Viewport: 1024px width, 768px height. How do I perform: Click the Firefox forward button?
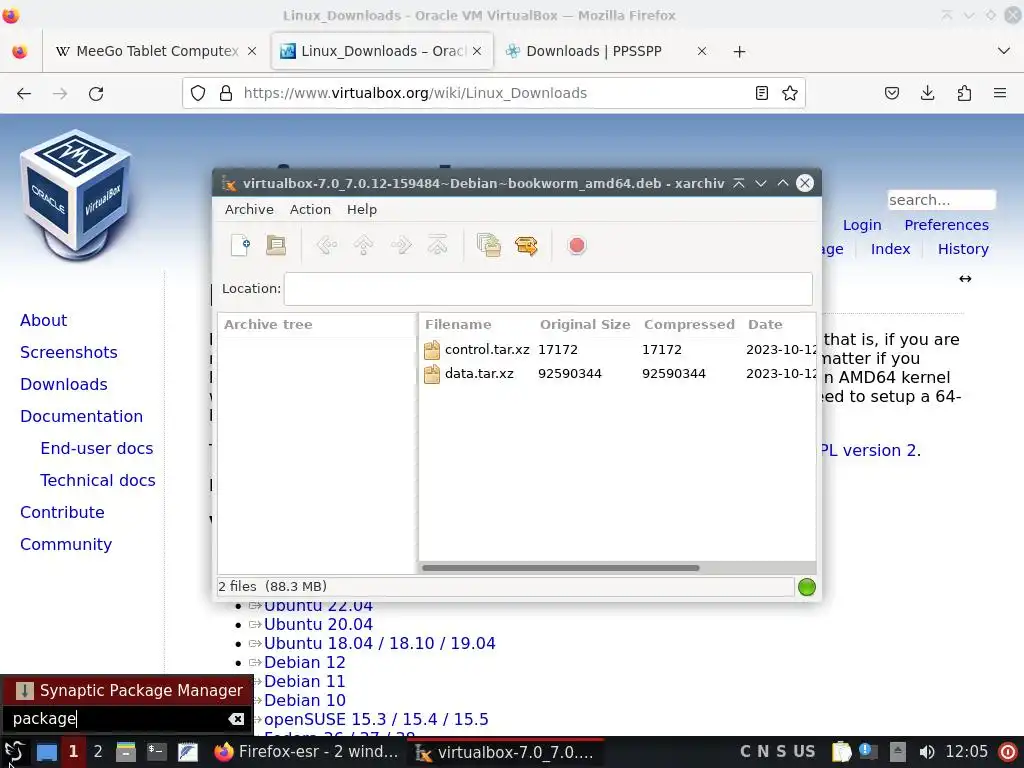(x=60, y=93)
